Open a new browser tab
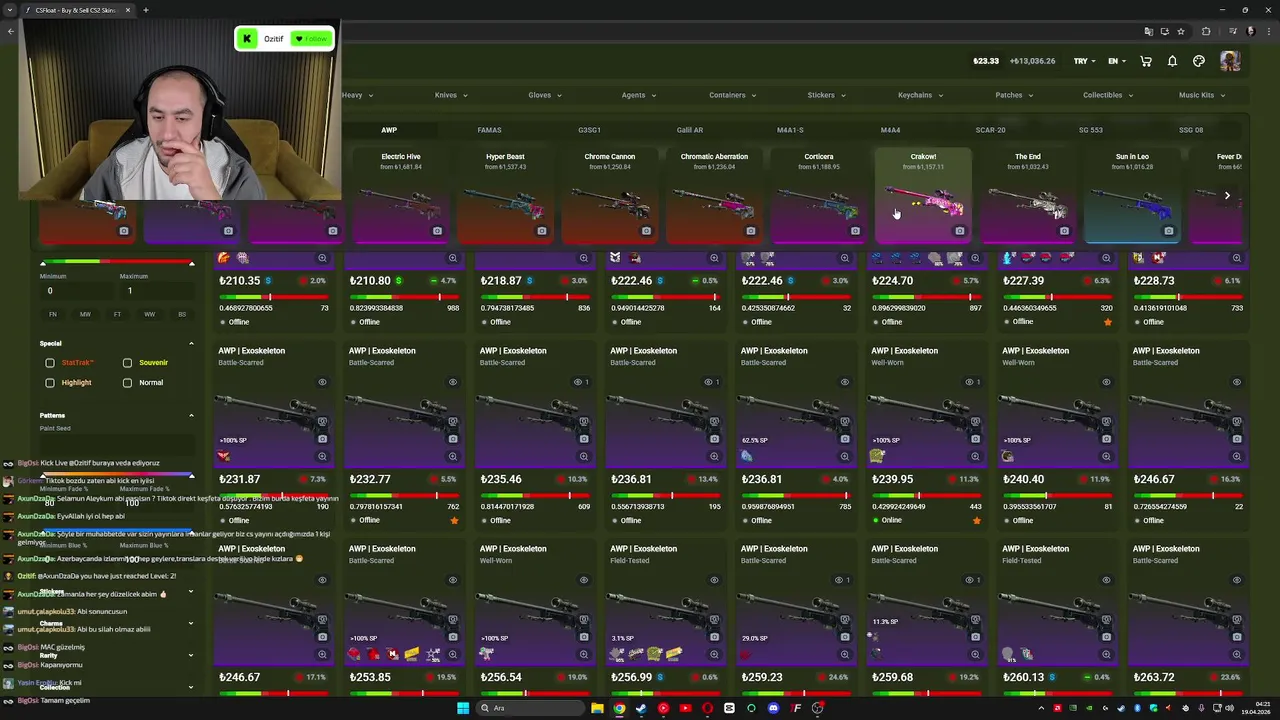 click(146, 10)
